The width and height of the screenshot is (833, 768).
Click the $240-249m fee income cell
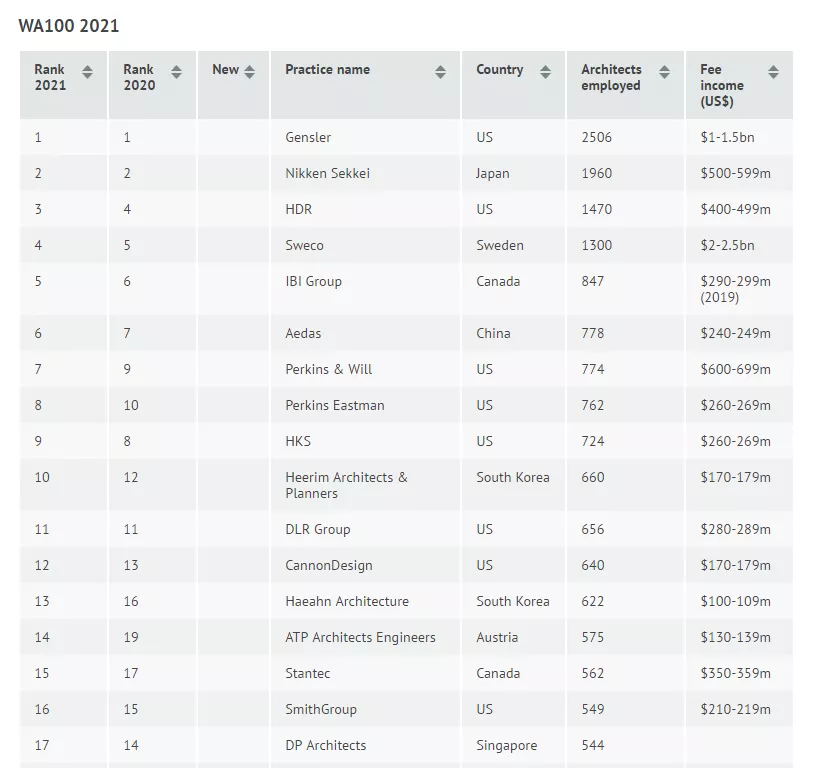tap(739, 334)
